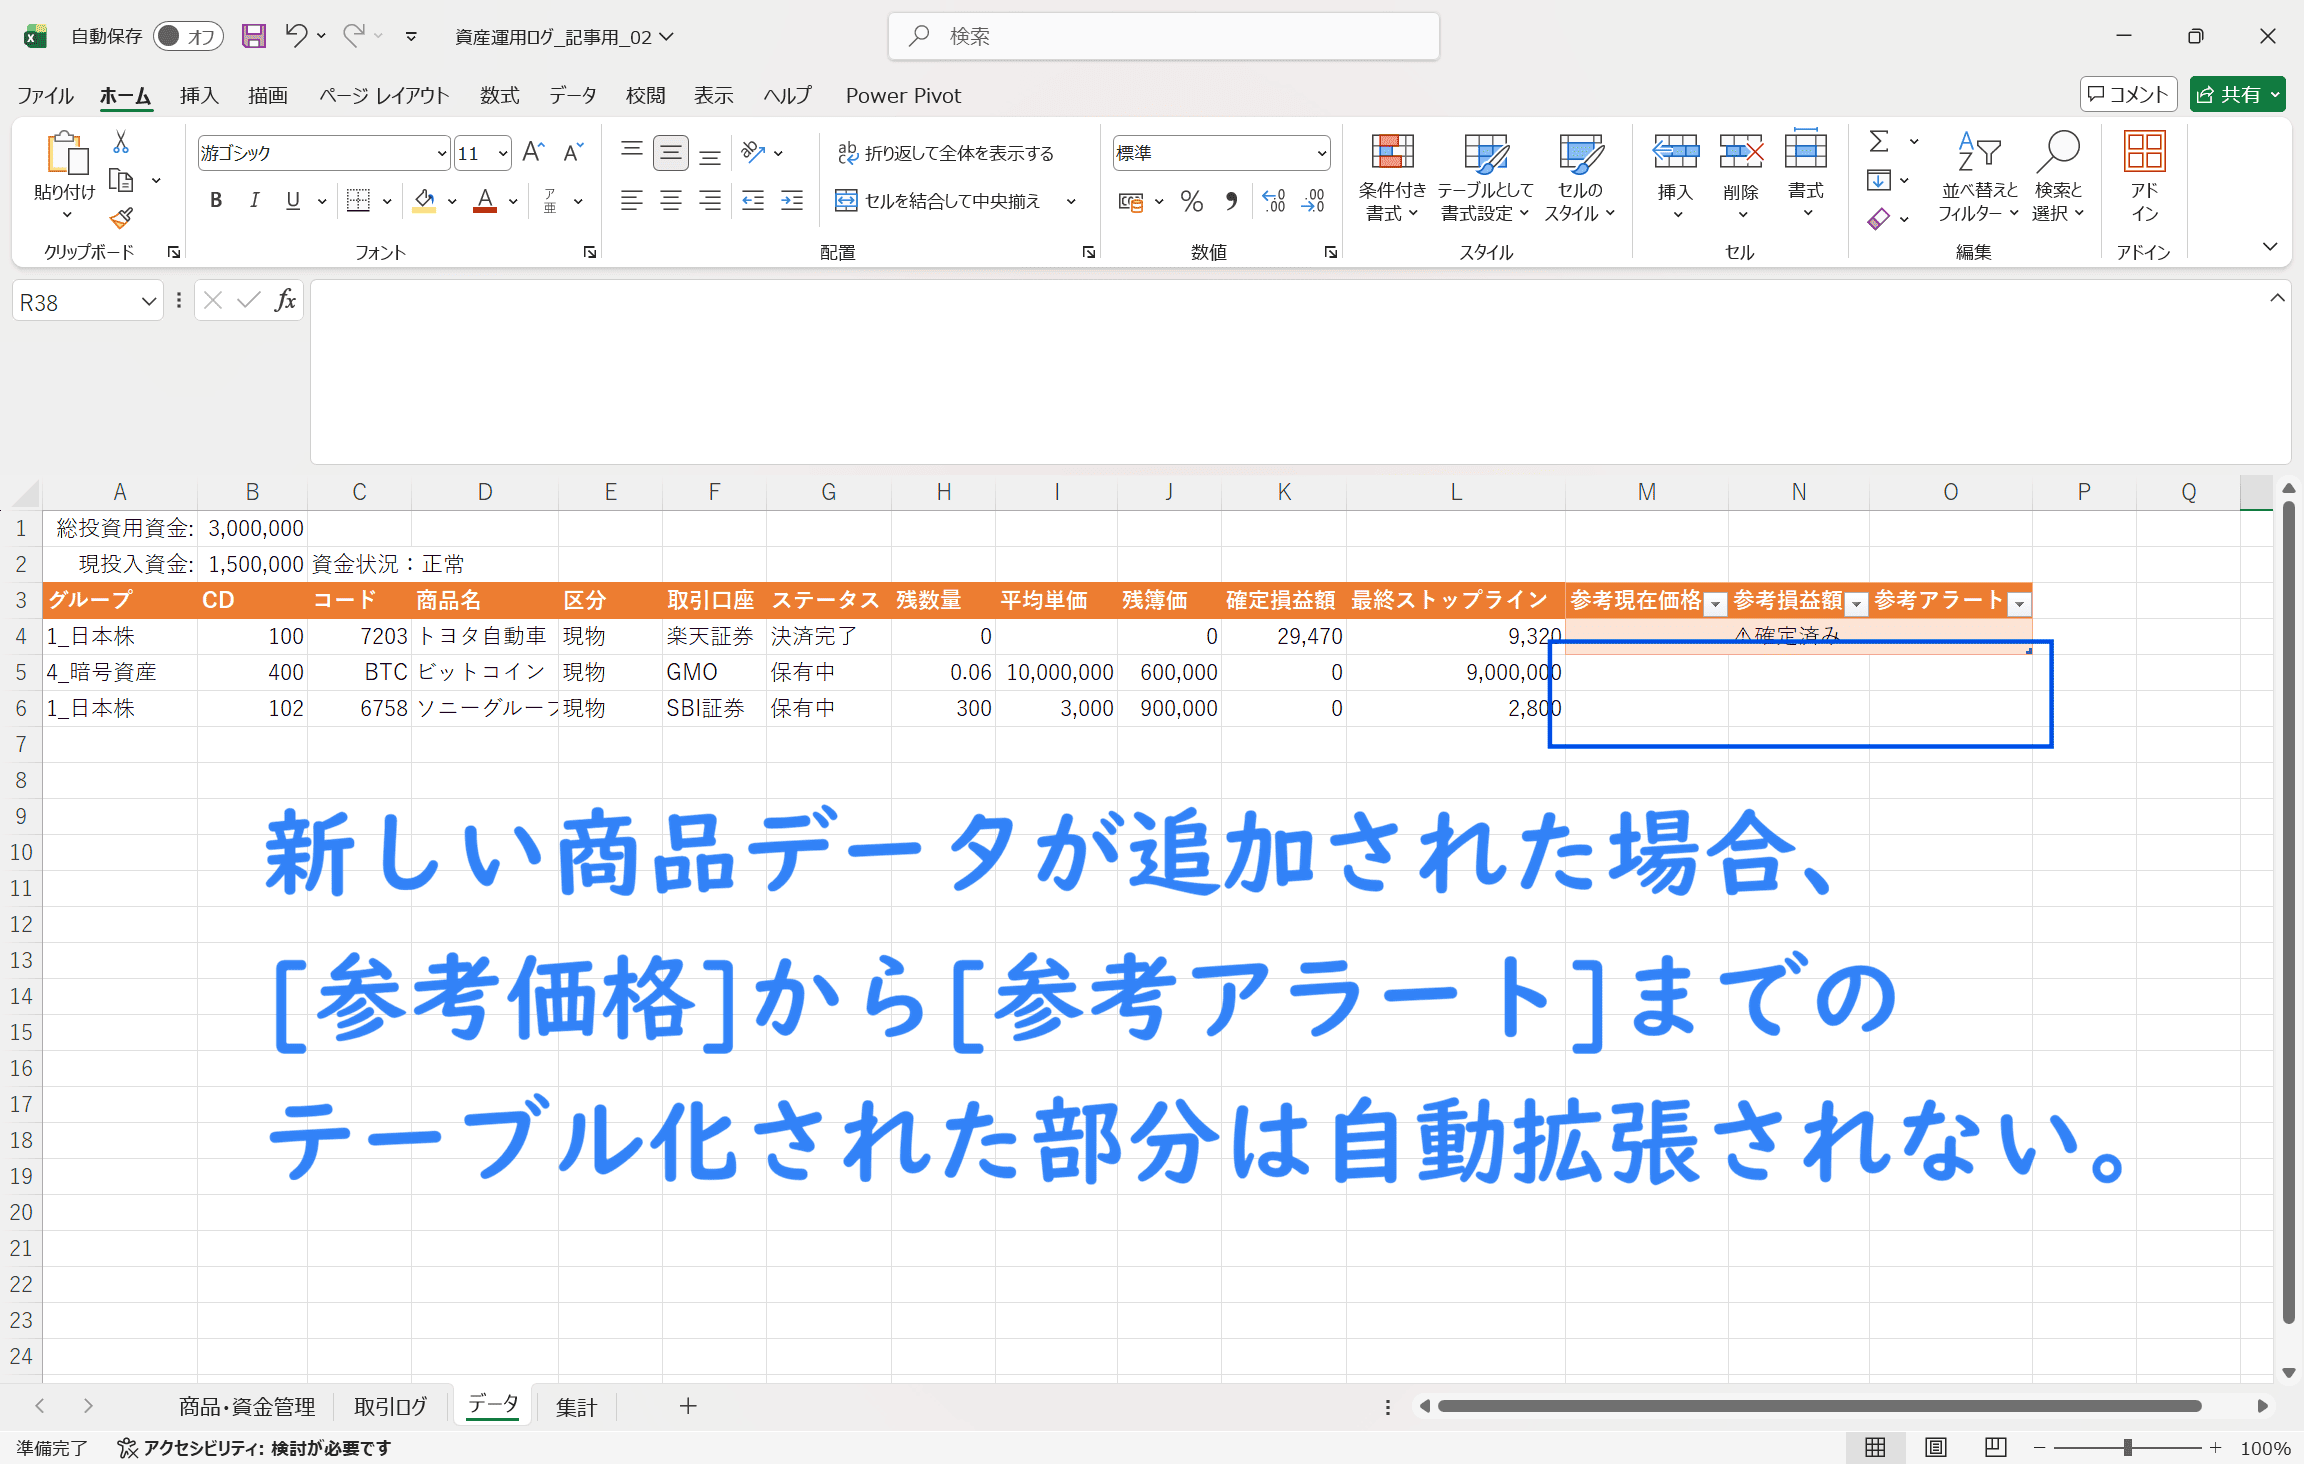Click the AutoSum sigma icon
This screenshot has width=2304, height=1464.
(1879, 142)
